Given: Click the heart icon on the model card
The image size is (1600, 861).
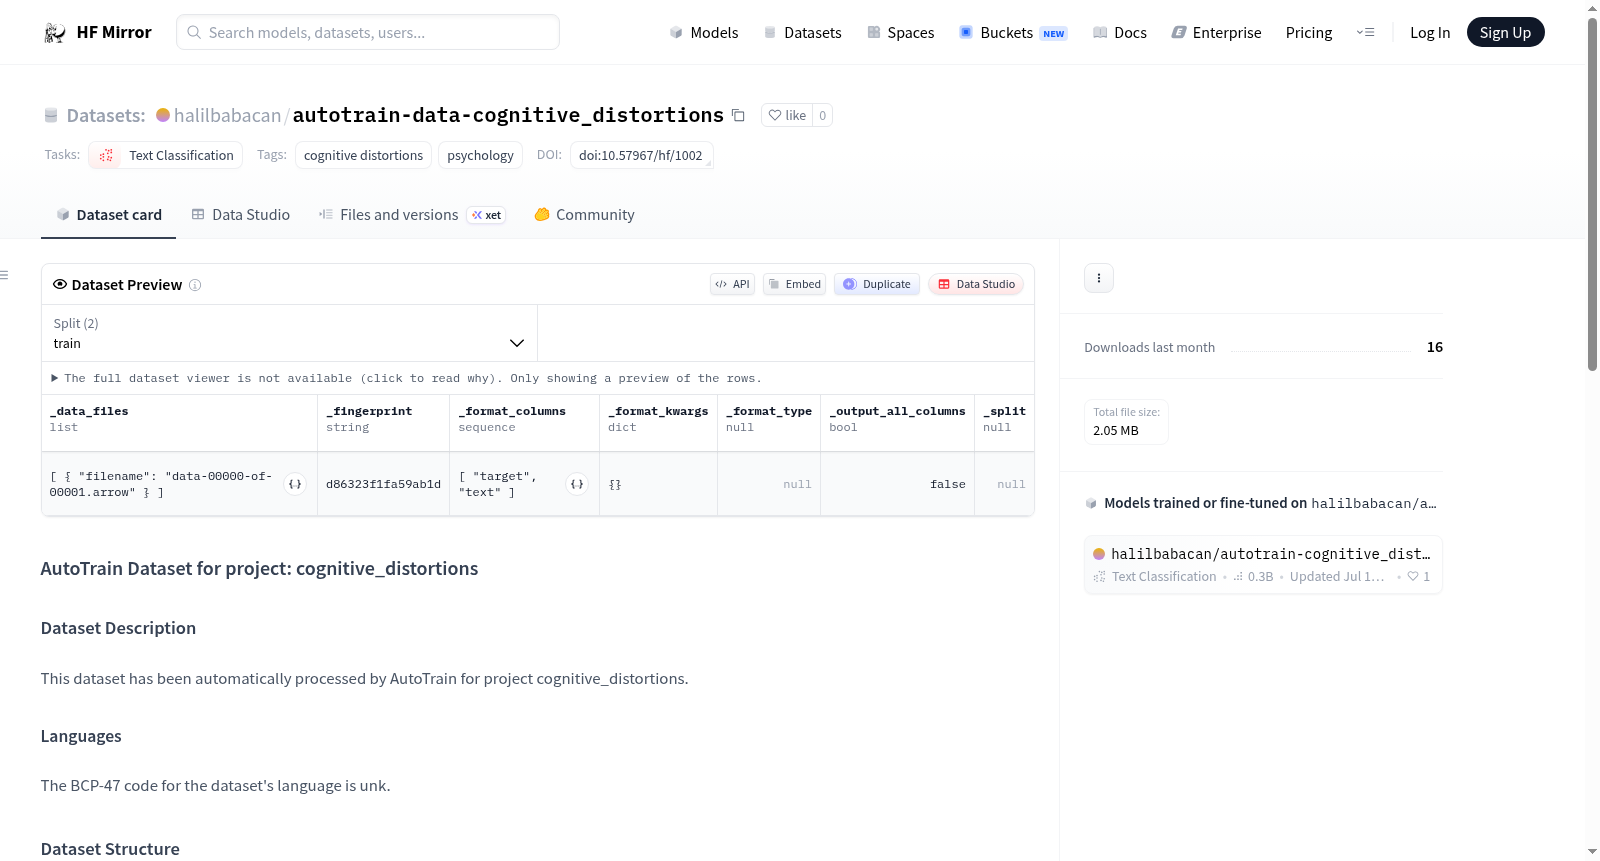Looking at the screenshot, I should coord(1413,577).
